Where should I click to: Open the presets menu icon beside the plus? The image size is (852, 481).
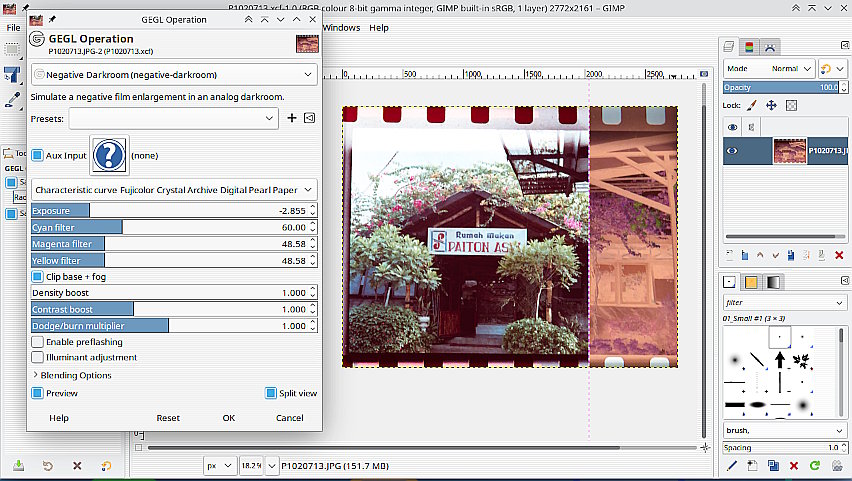click(x=309, y=118)
